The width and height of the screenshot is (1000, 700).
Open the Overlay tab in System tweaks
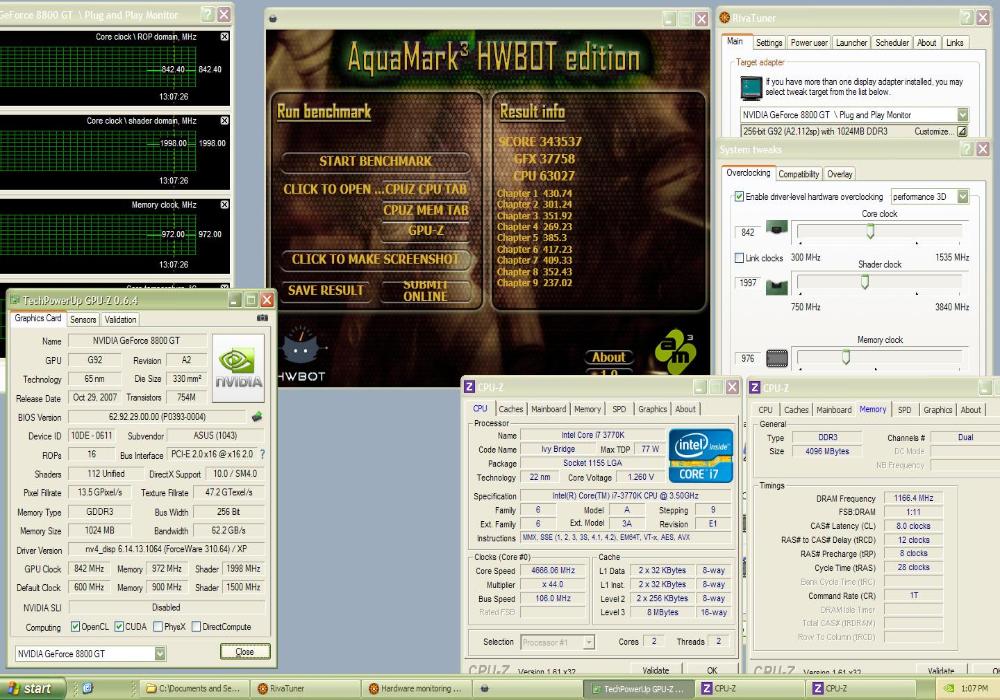(x=839, y=174)
